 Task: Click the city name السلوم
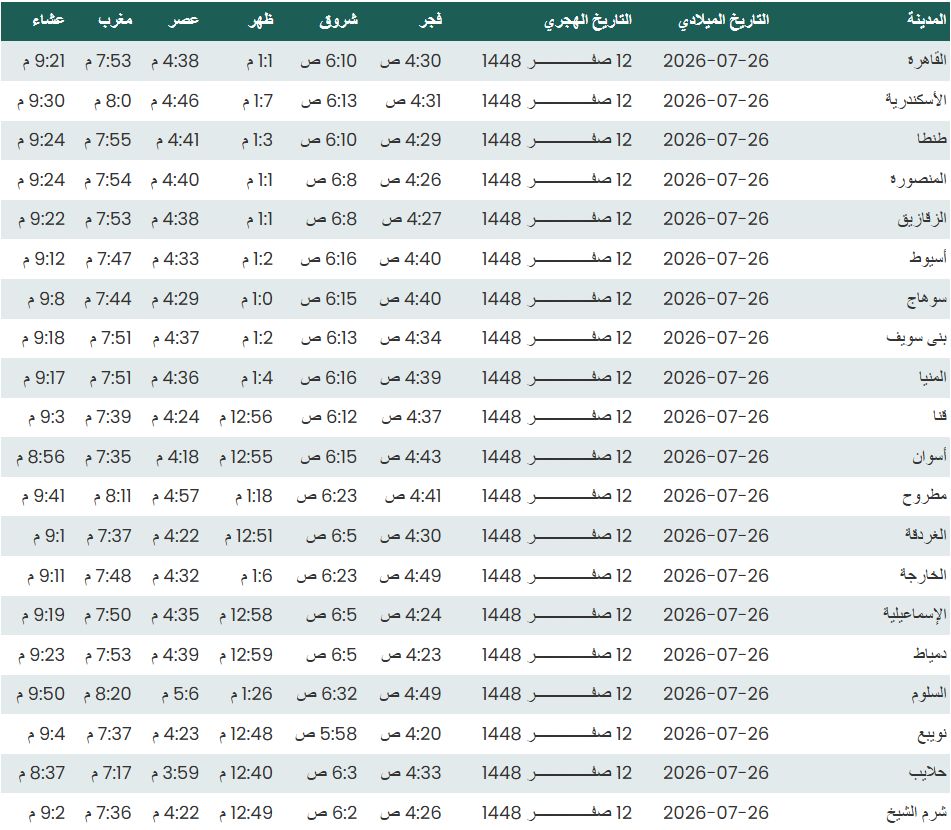click(x=929, y=693)
